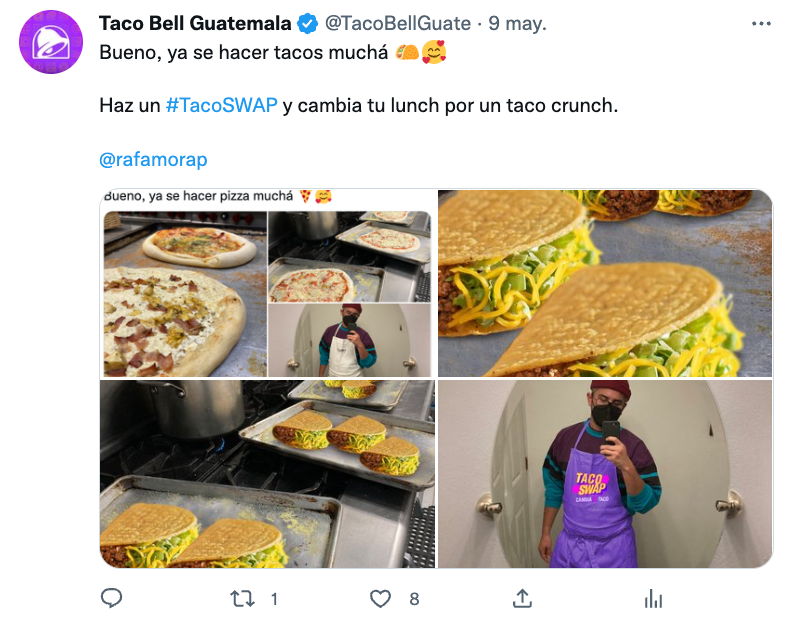Click the Taco Bell Guatemala account name

(195, 24)
